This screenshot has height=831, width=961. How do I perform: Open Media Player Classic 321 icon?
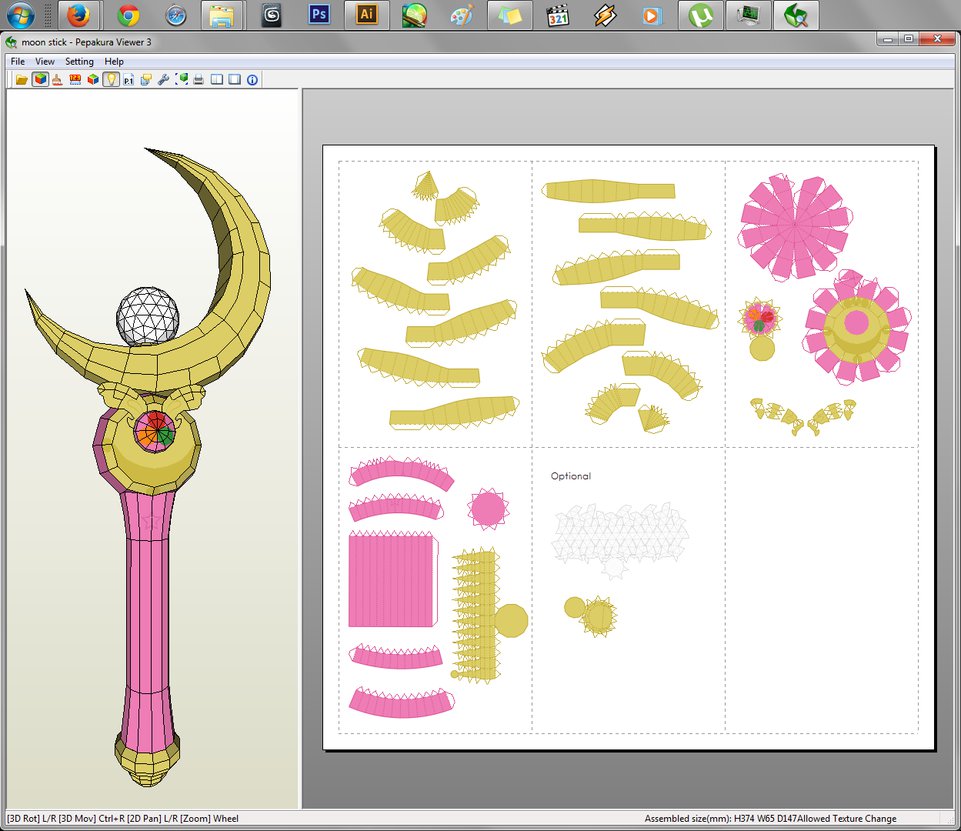pyautogui.click(x=557, y=15)
